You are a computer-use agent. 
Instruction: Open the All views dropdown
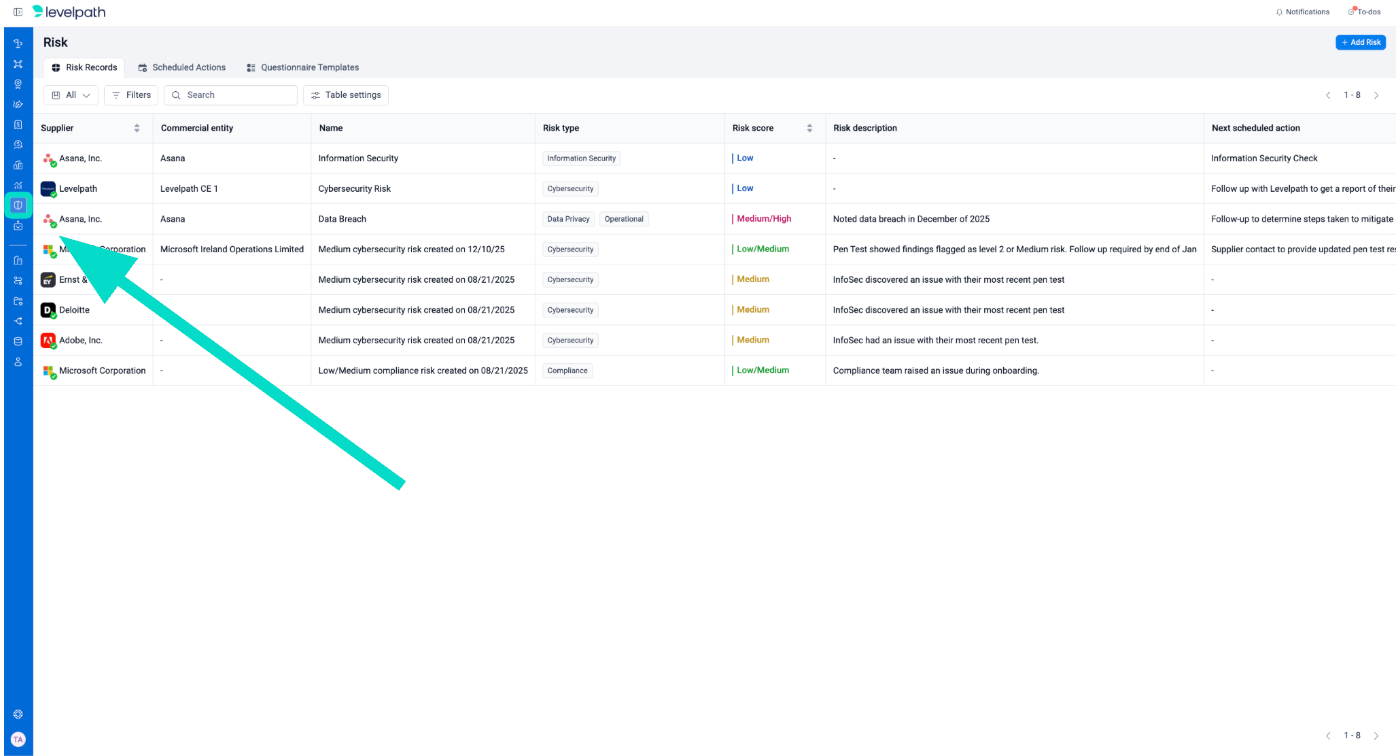[70, 95]
